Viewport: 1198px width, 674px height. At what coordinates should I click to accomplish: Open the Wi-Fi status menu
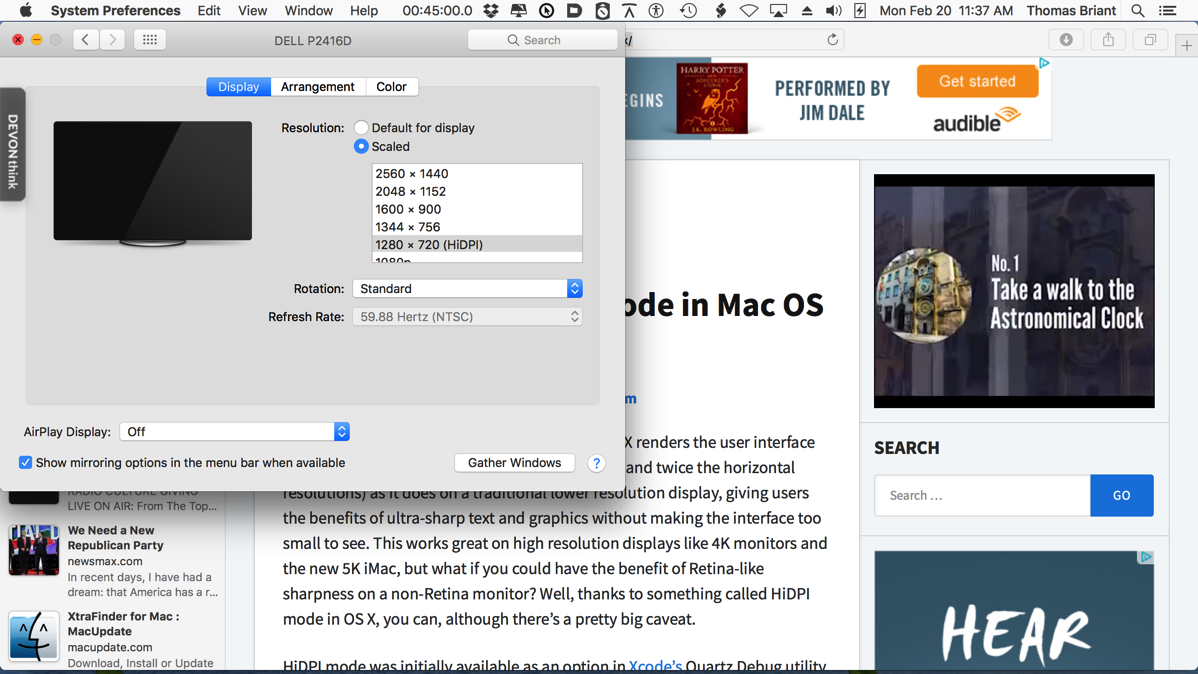pyautogui.click(x=749, y=11)
